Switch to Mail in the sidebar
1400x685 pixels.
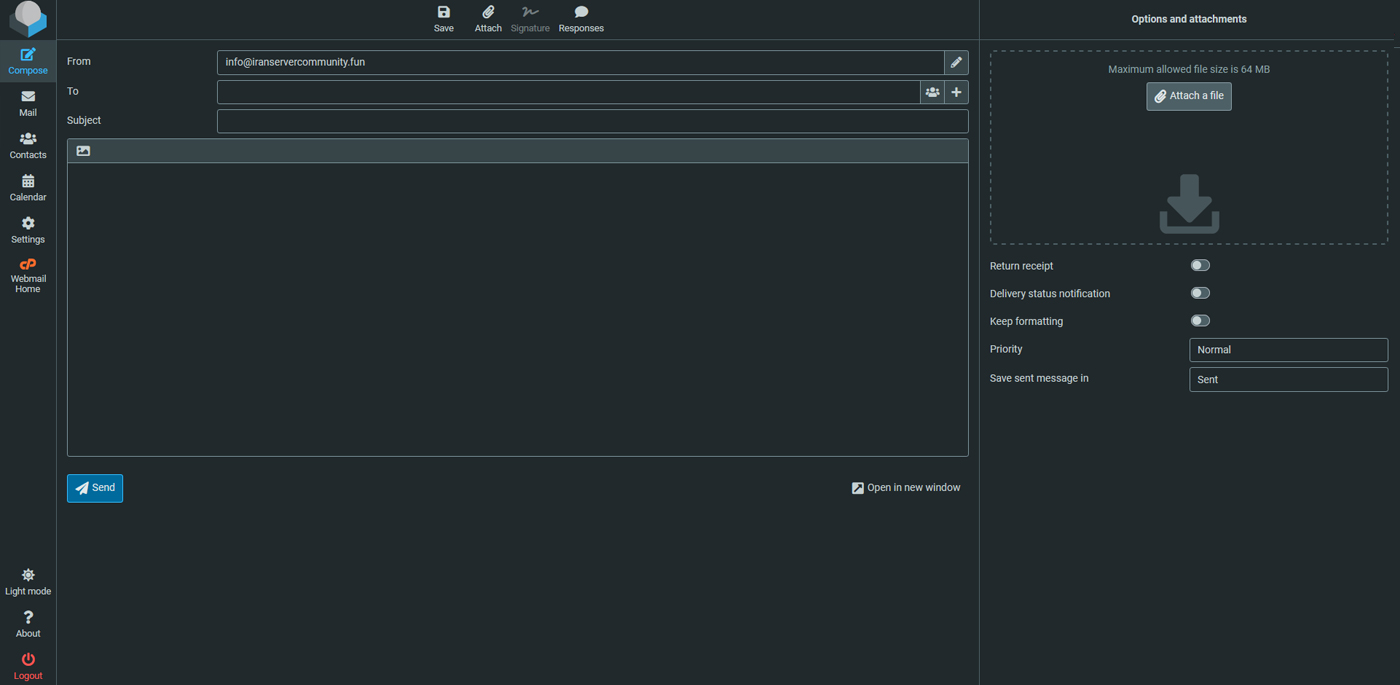(x=28, y=103)
